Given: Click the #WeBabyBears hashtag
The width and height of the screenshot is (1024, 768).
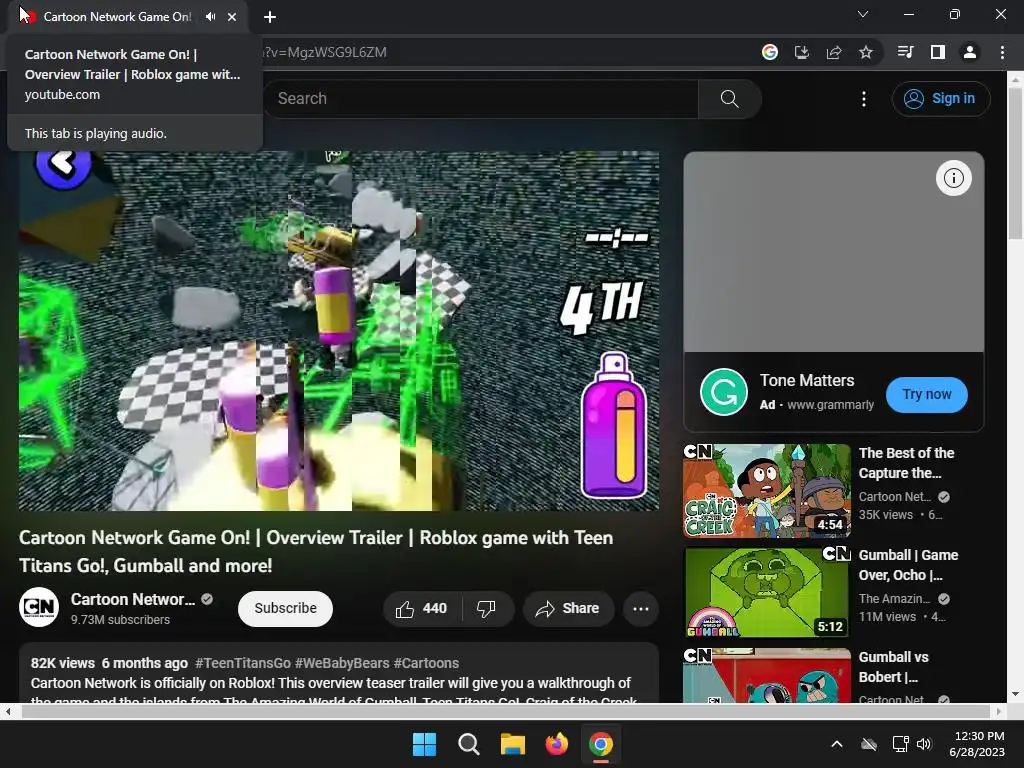Looking at the screenshot, I should point(342,663).
